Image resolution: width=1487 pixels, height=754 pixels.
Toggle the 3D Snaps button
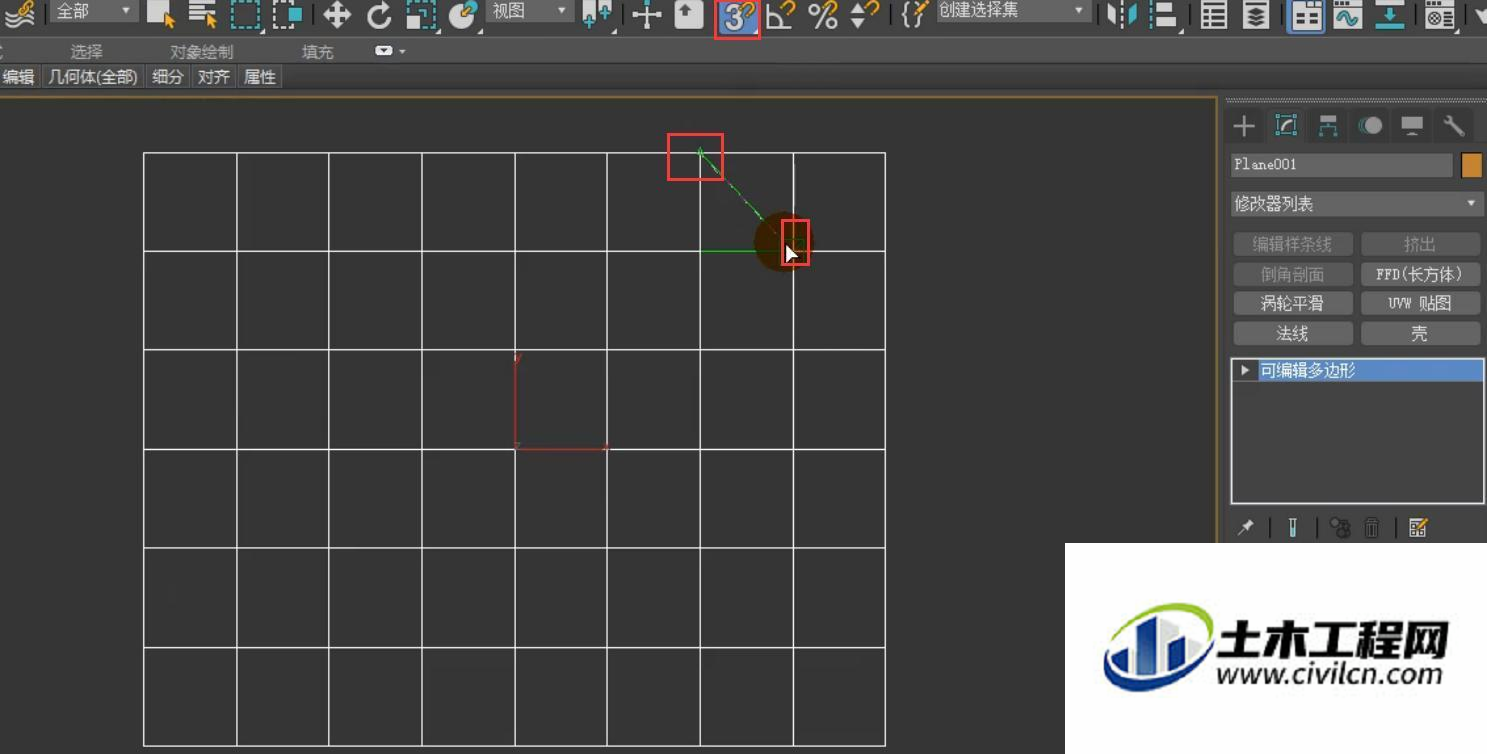(x=737, y=16)
